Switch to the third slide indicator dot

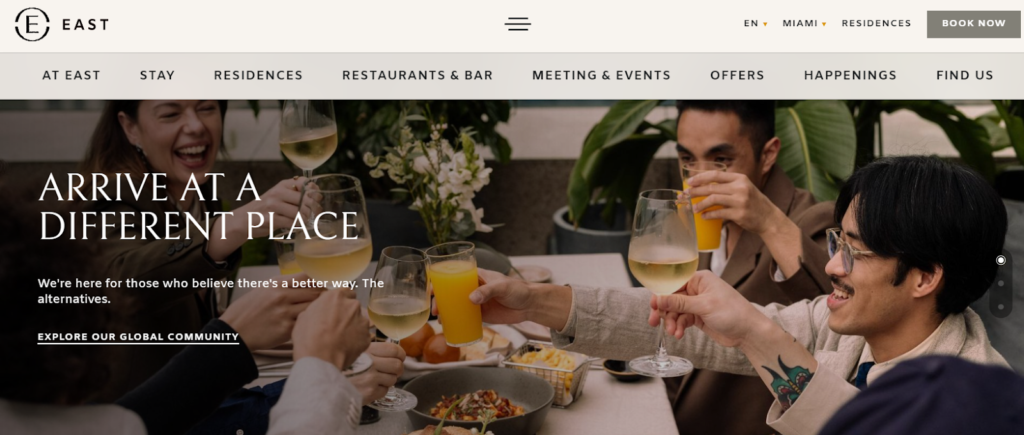coord(1000,307)
